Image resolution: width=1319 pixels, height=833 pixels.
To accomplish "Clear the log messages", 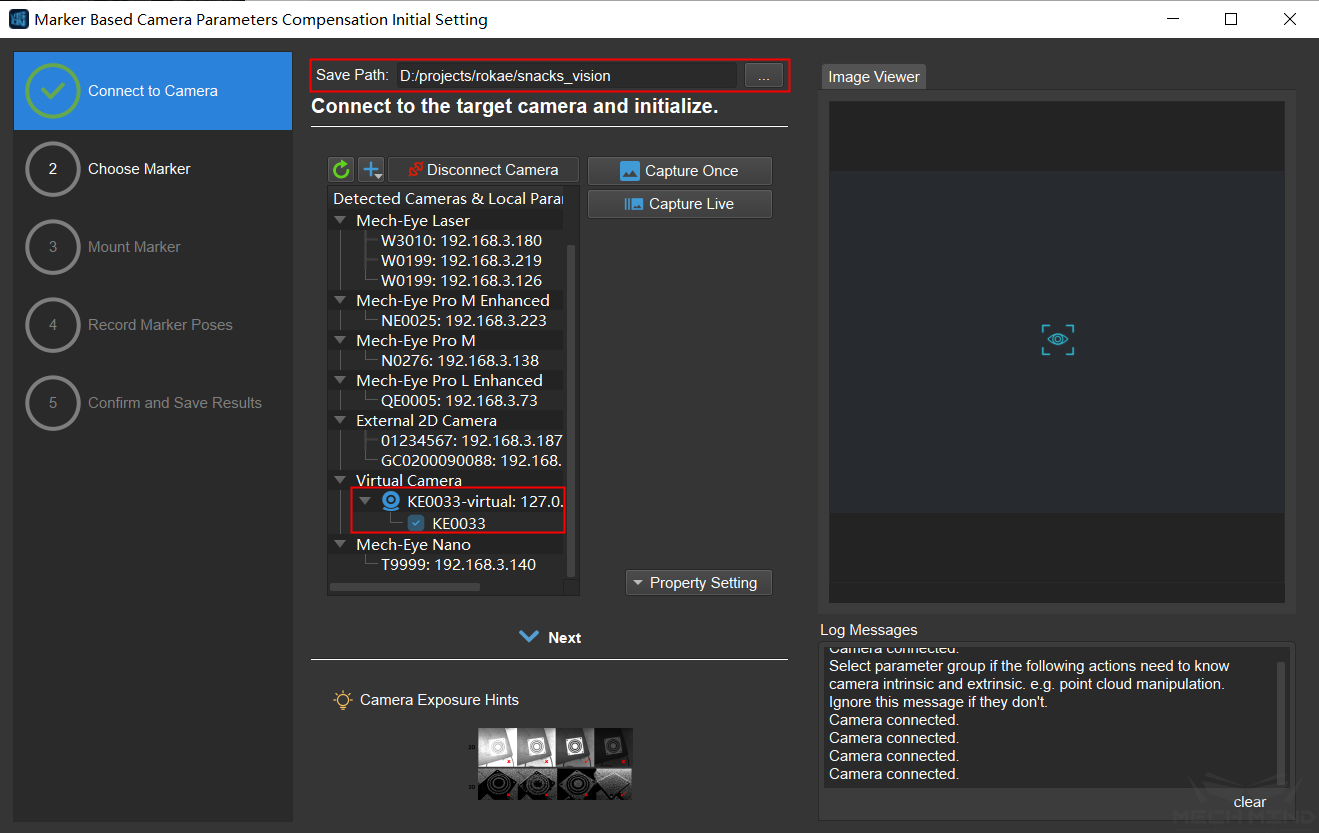I will 1249,802.
